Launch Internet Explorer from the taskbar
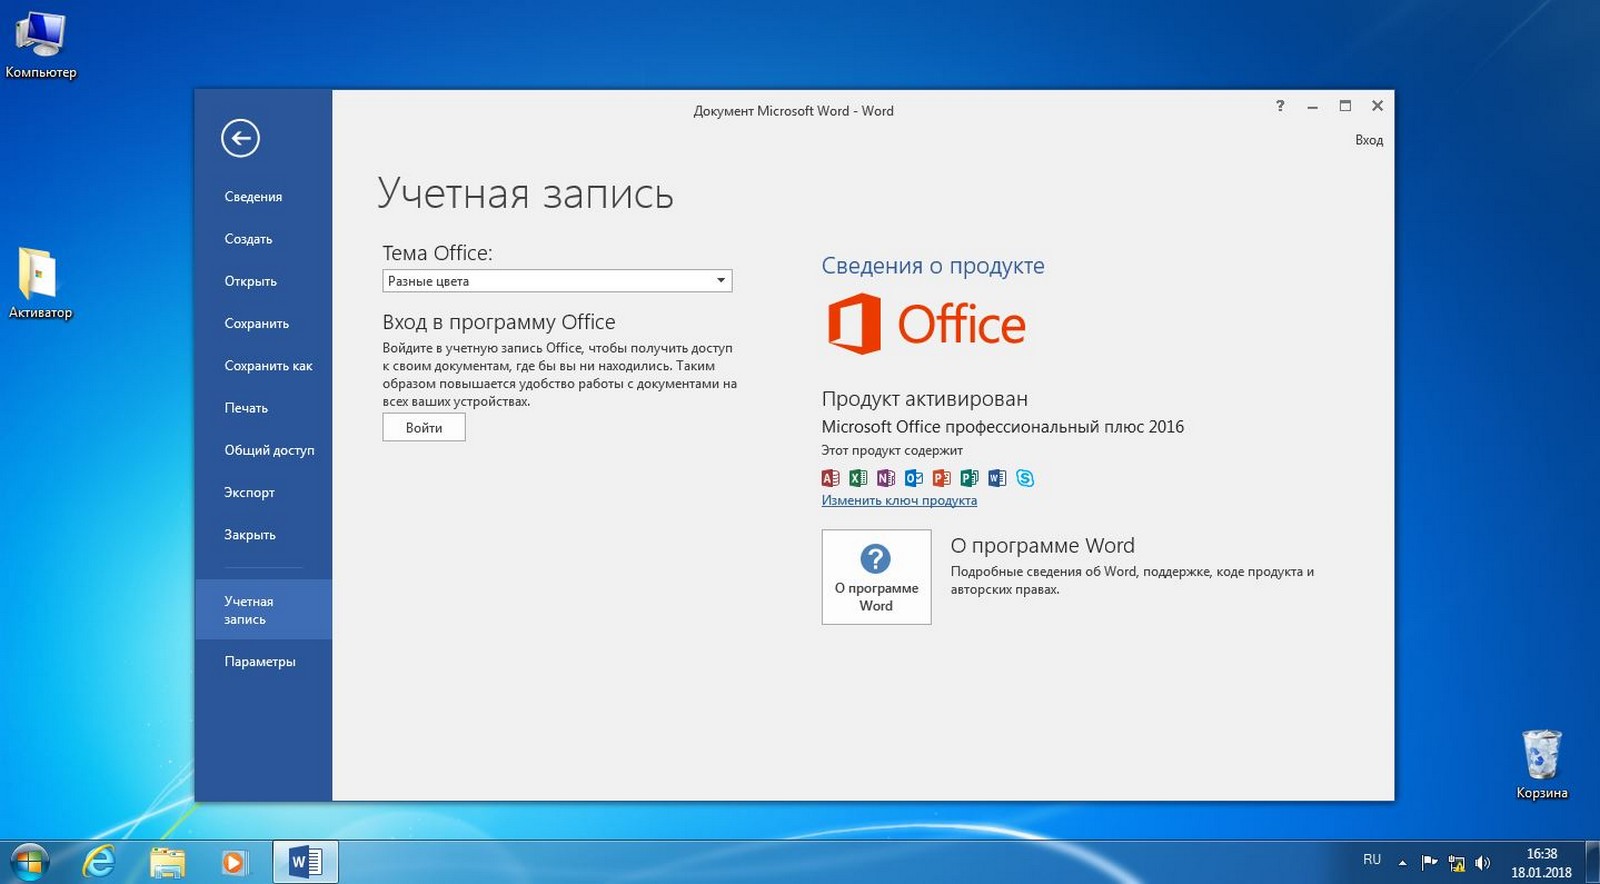This screenshot has width=1600, height=884. click(x=98, y=861)
